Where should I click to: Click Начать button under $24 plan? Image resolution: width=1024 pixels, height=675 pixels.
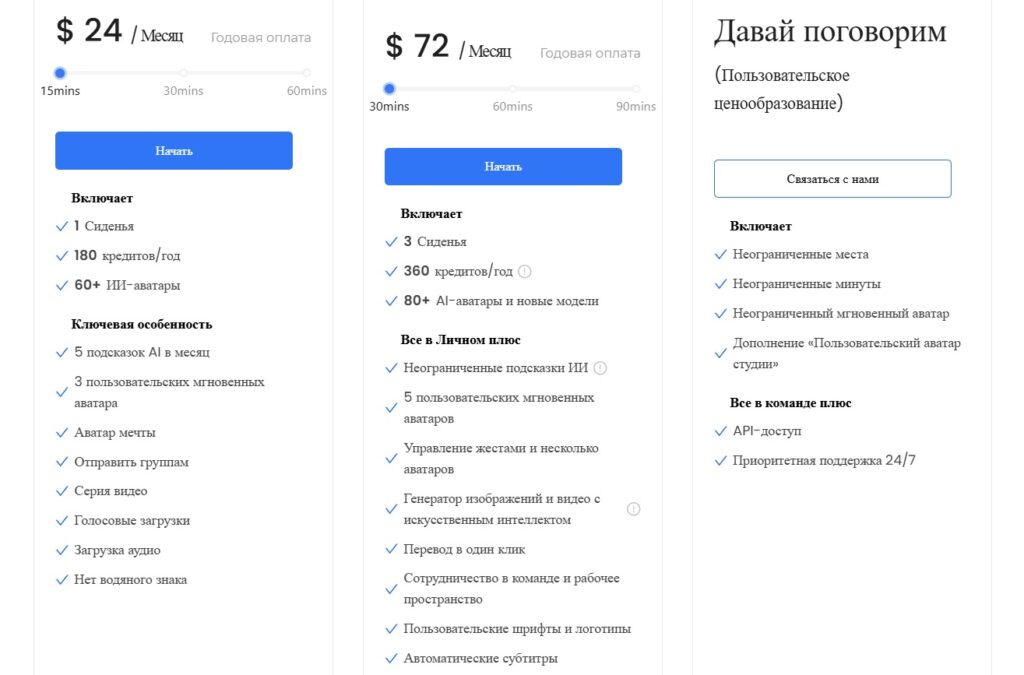pyautogui.click(x=174, y=151)
